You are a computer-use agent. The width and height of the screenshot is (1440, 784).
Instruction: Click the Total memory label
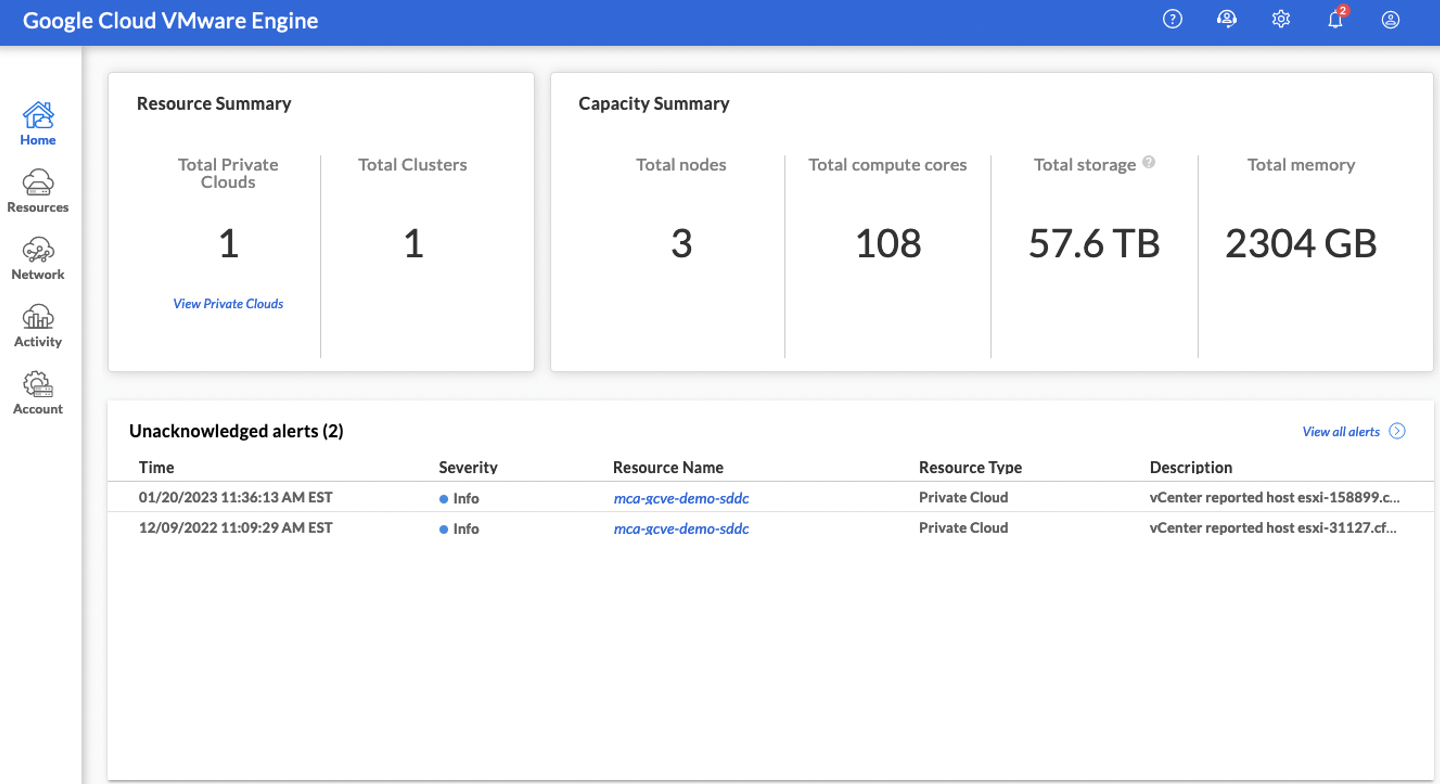click(x=1301, y=164)
